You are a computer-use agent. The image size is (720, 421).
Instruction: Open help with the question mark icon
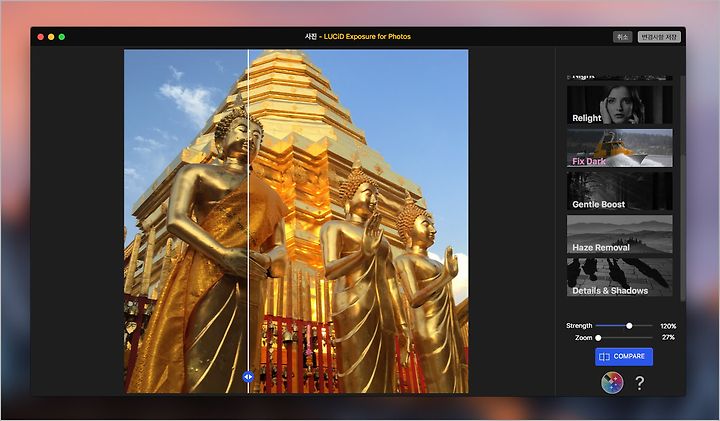pyautogui.click(x=640, y=383)
